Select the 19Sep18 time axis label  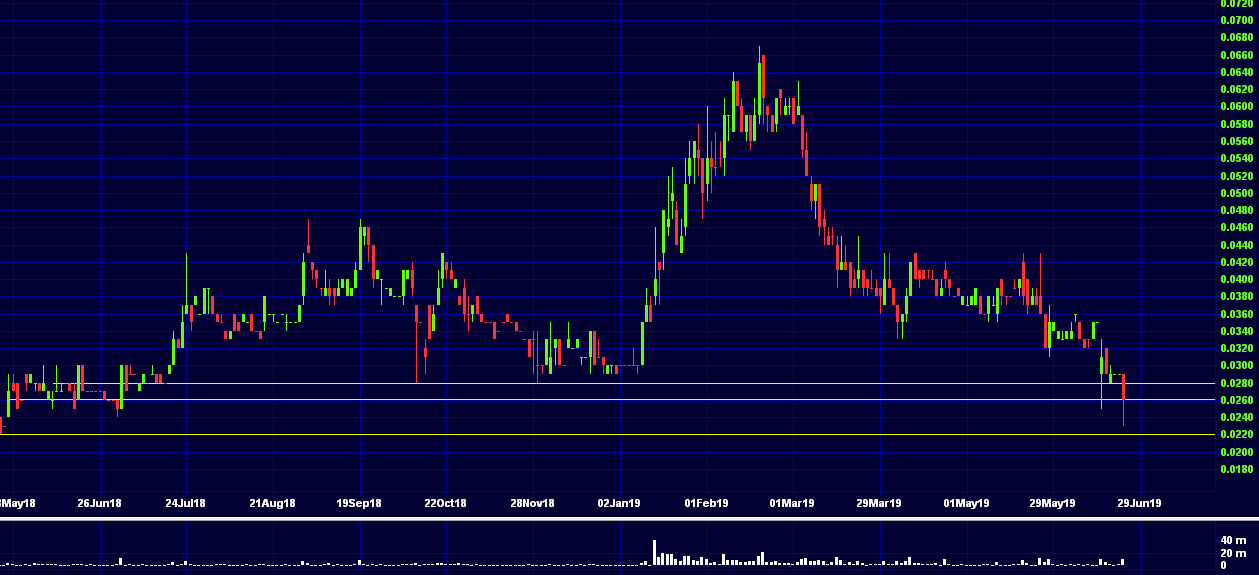[360, 503]
